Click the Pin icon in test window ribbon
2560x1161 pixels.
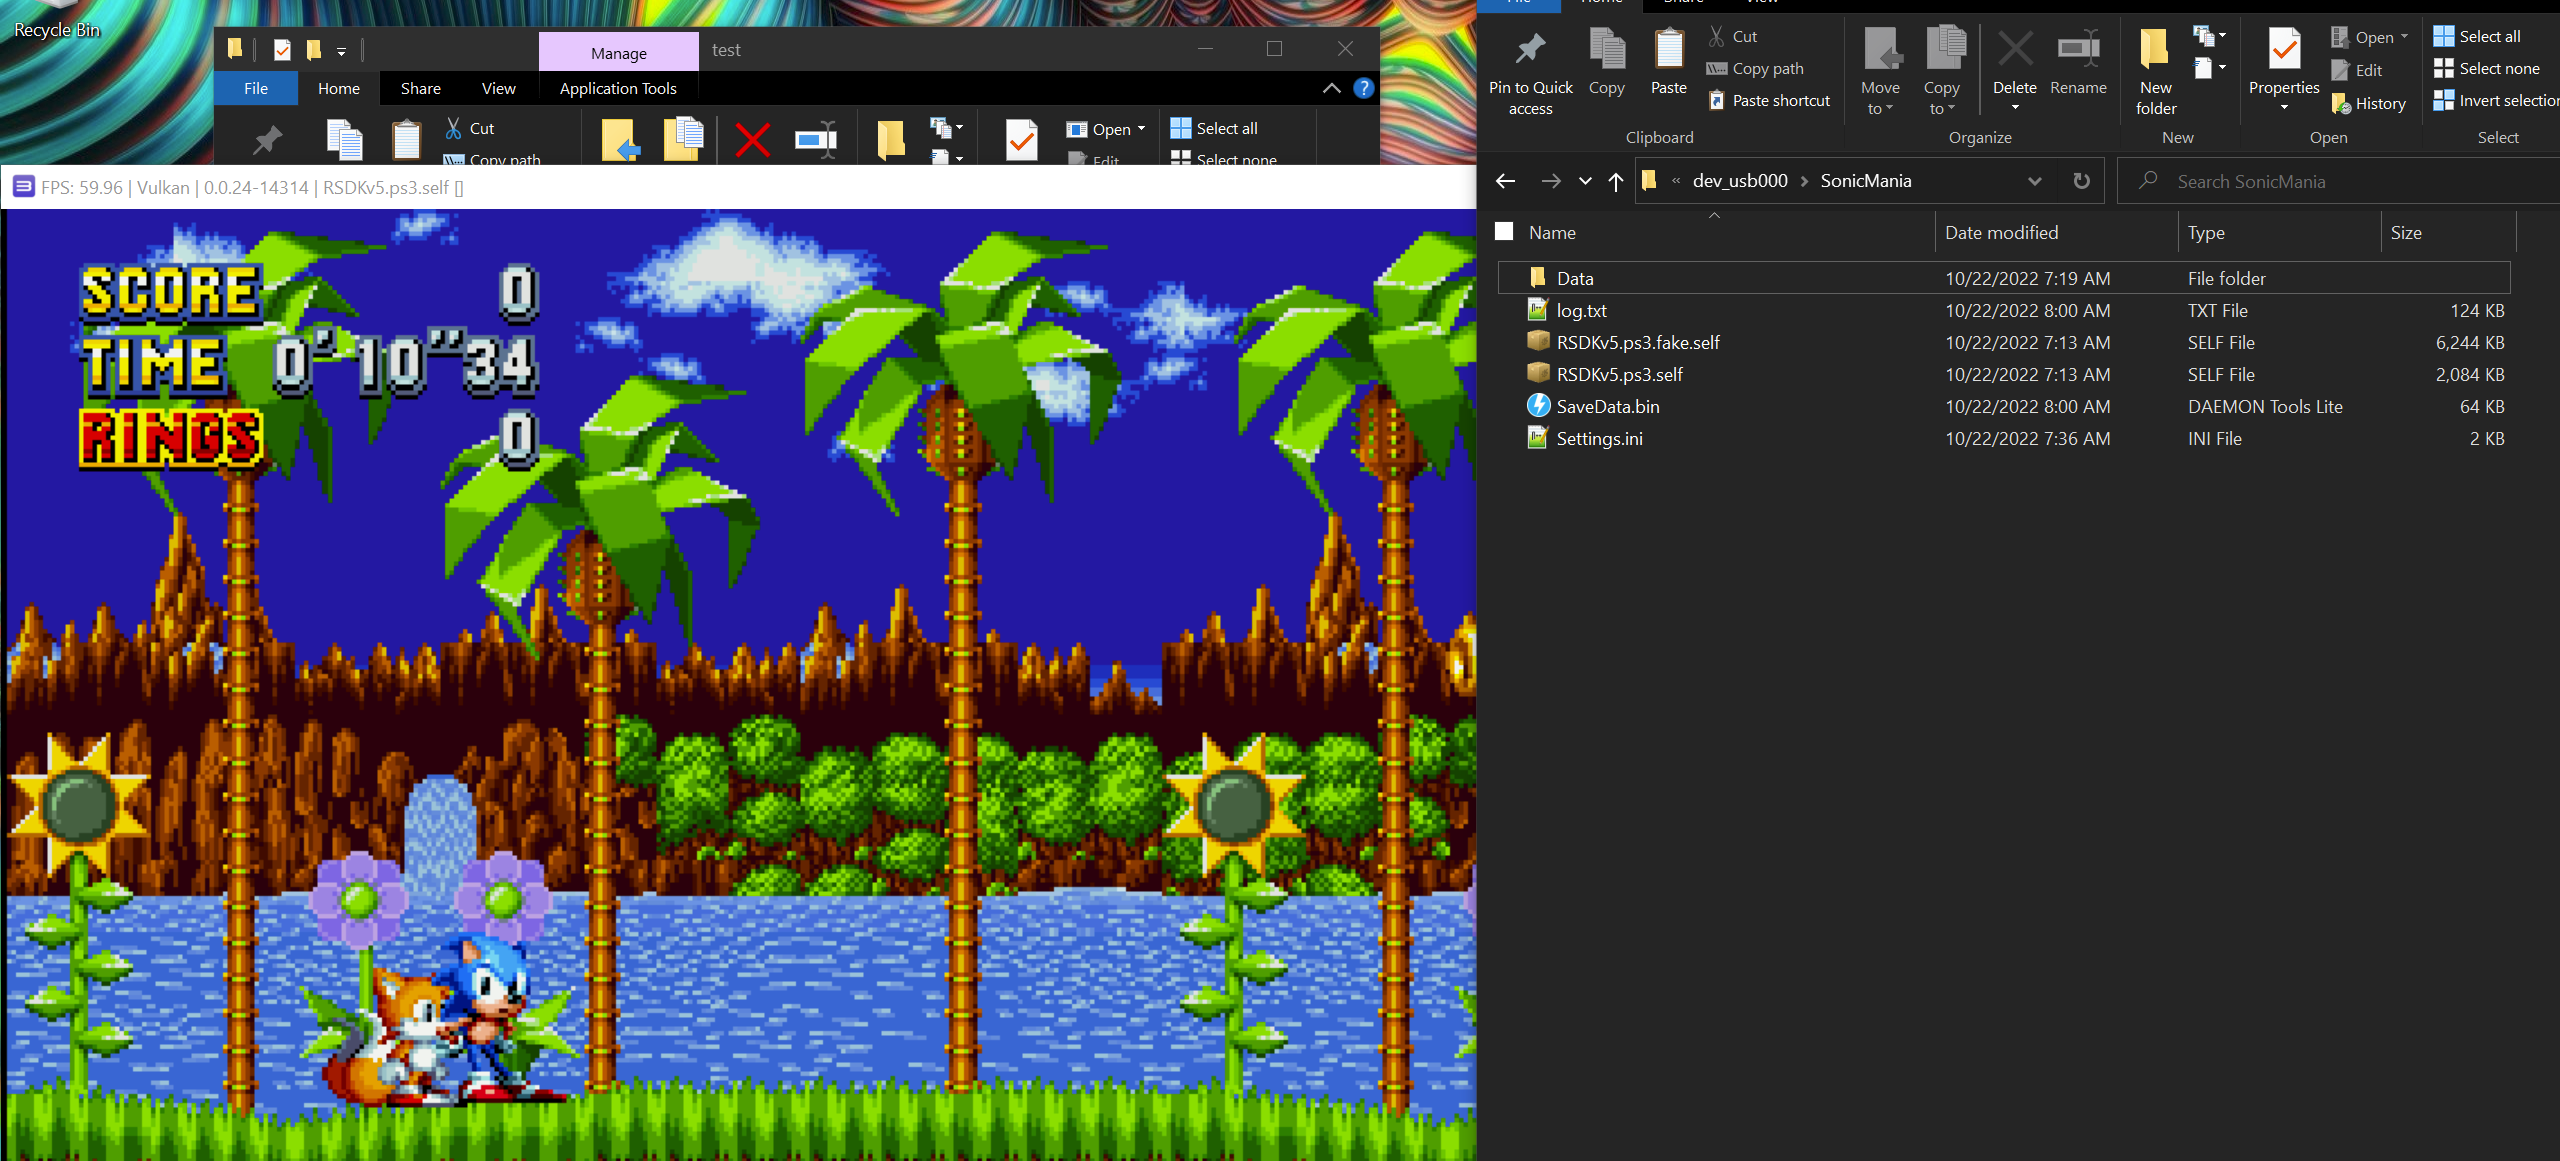(x=267, y=140)
